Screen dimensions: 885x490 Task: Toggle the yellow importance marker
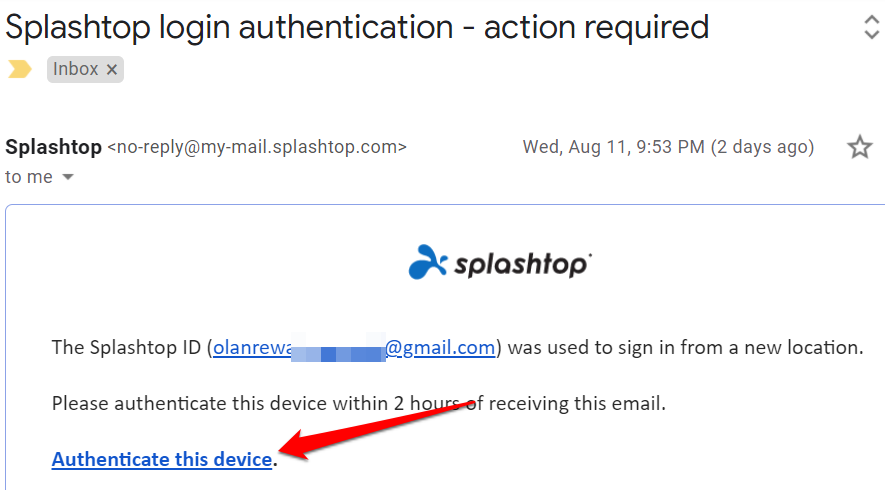point(20,69)
